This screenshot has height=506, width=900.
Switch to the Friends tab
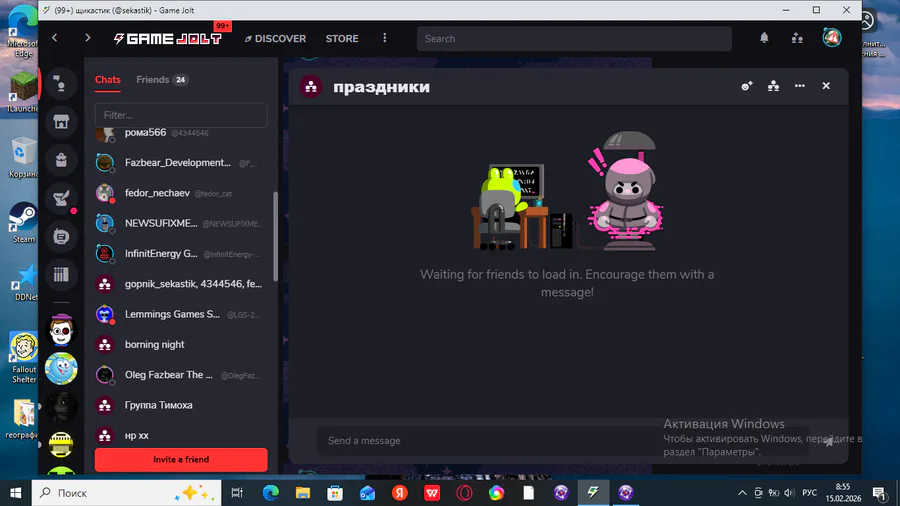[162, 80]
